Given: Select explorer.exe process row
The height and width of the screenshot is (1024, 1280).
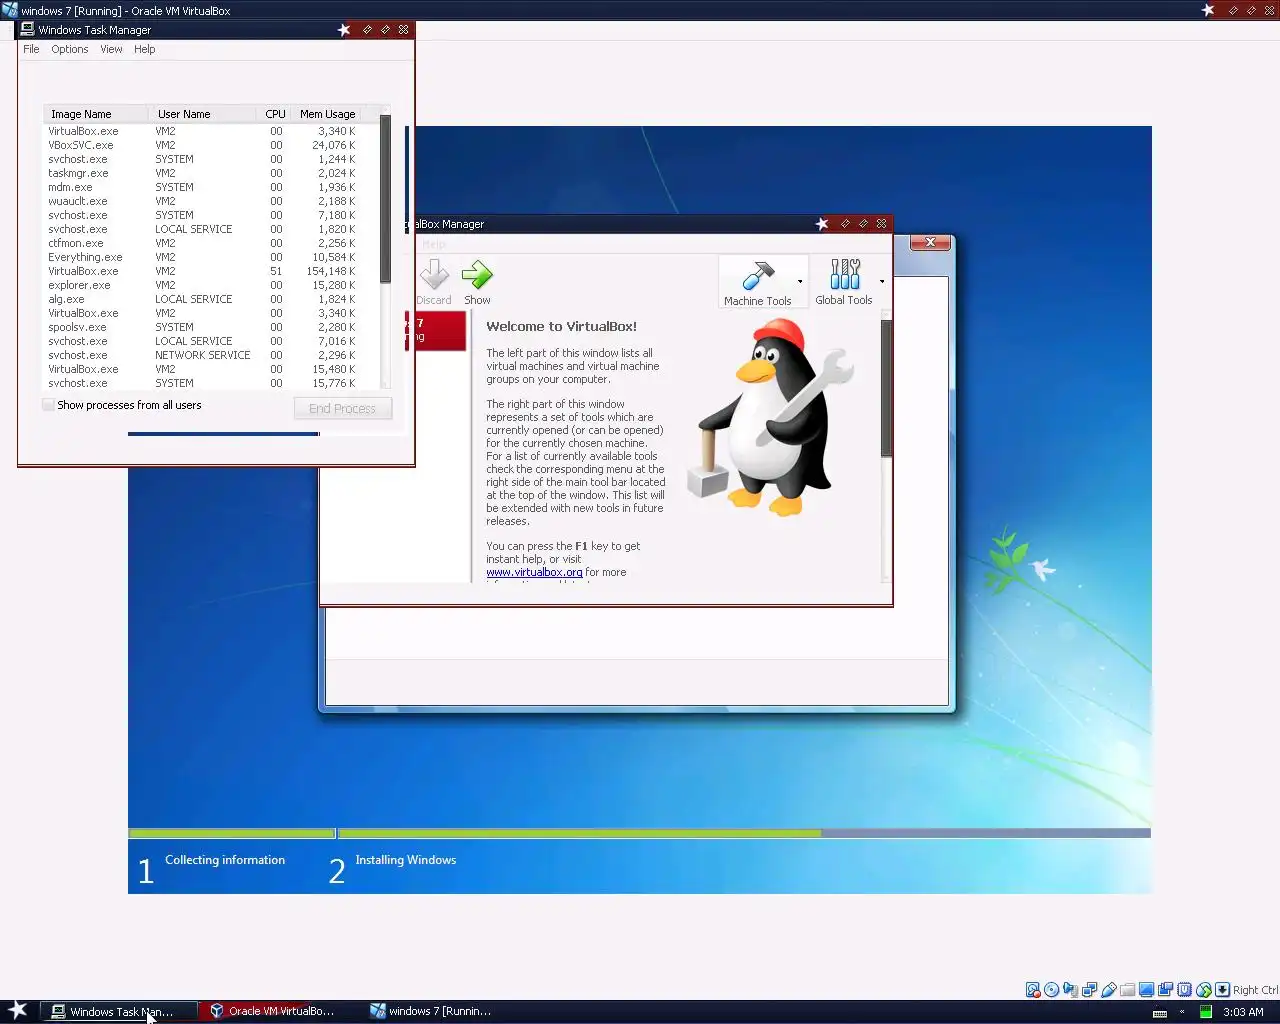Looking at the screenshot, I should coord(210,285).
